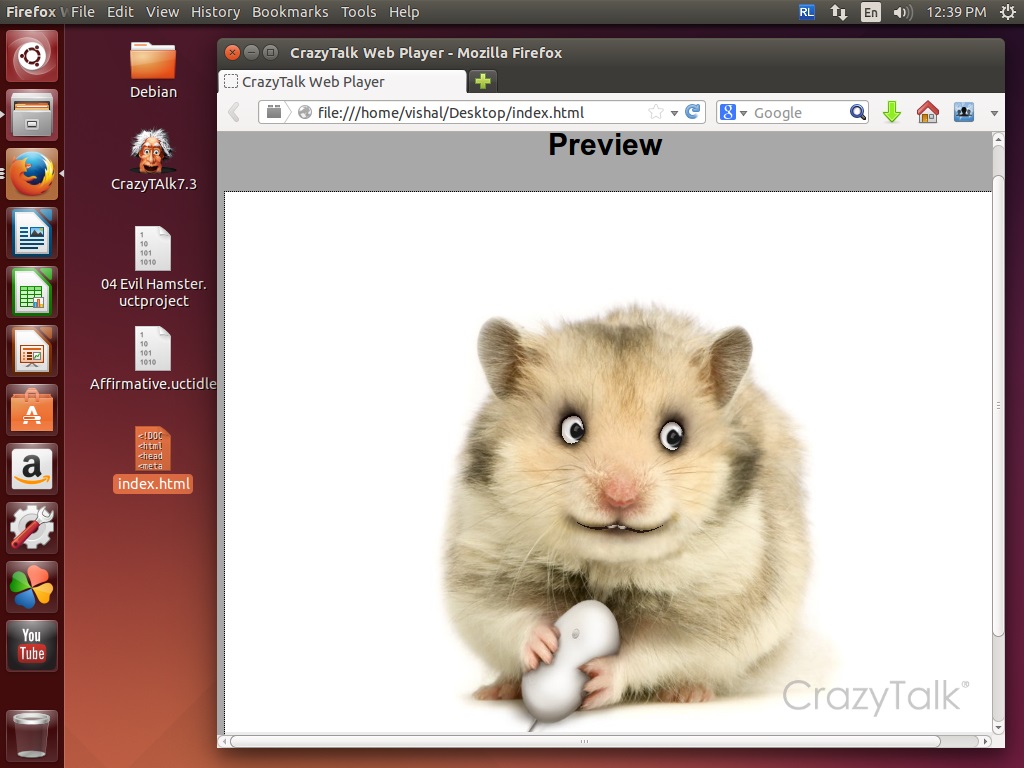
Task: Click the bookmarks toolbar button beside Home
Action: click(963, 112)
